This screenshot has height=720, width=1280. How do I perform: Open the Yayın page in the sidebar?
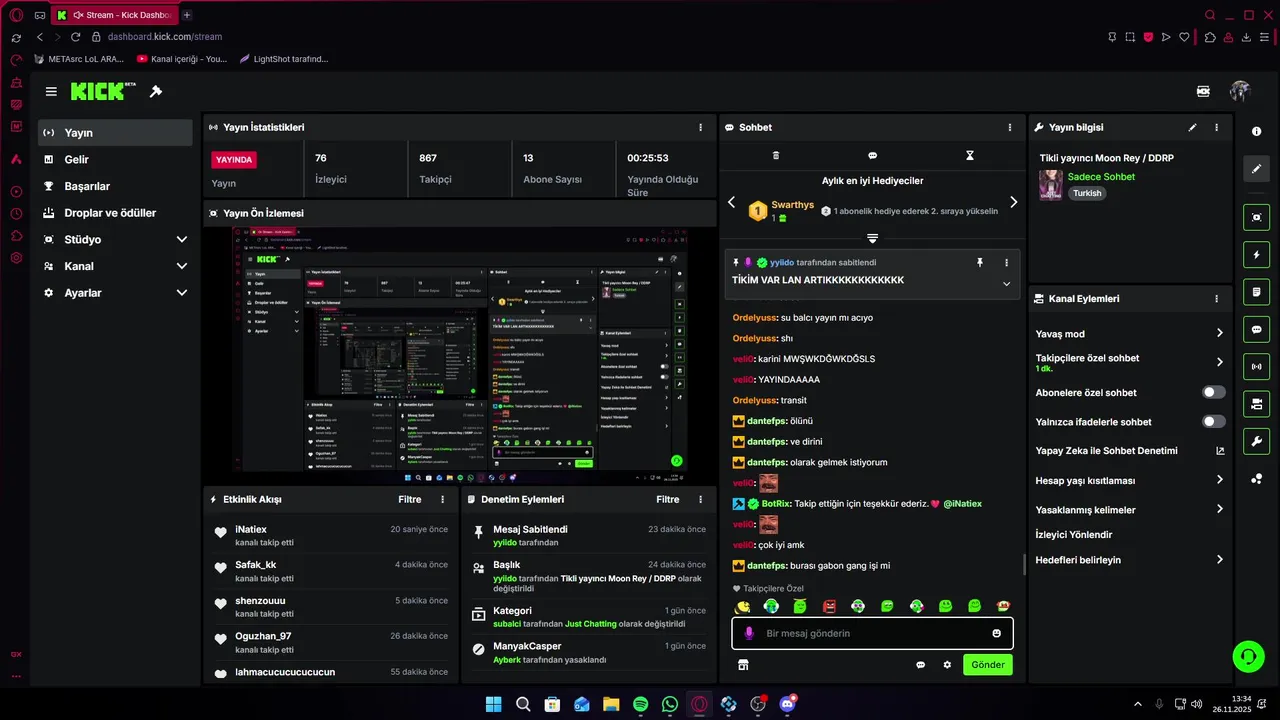tap(115, 133)
